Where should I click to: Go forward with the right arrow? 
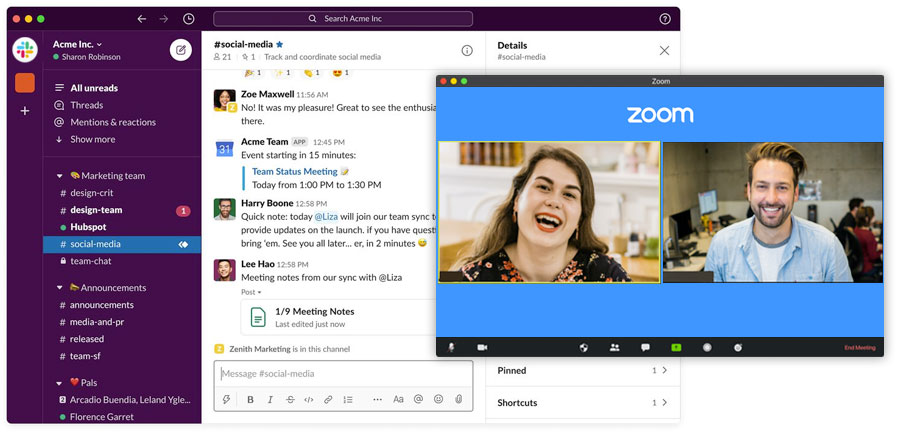click(164, 19)
